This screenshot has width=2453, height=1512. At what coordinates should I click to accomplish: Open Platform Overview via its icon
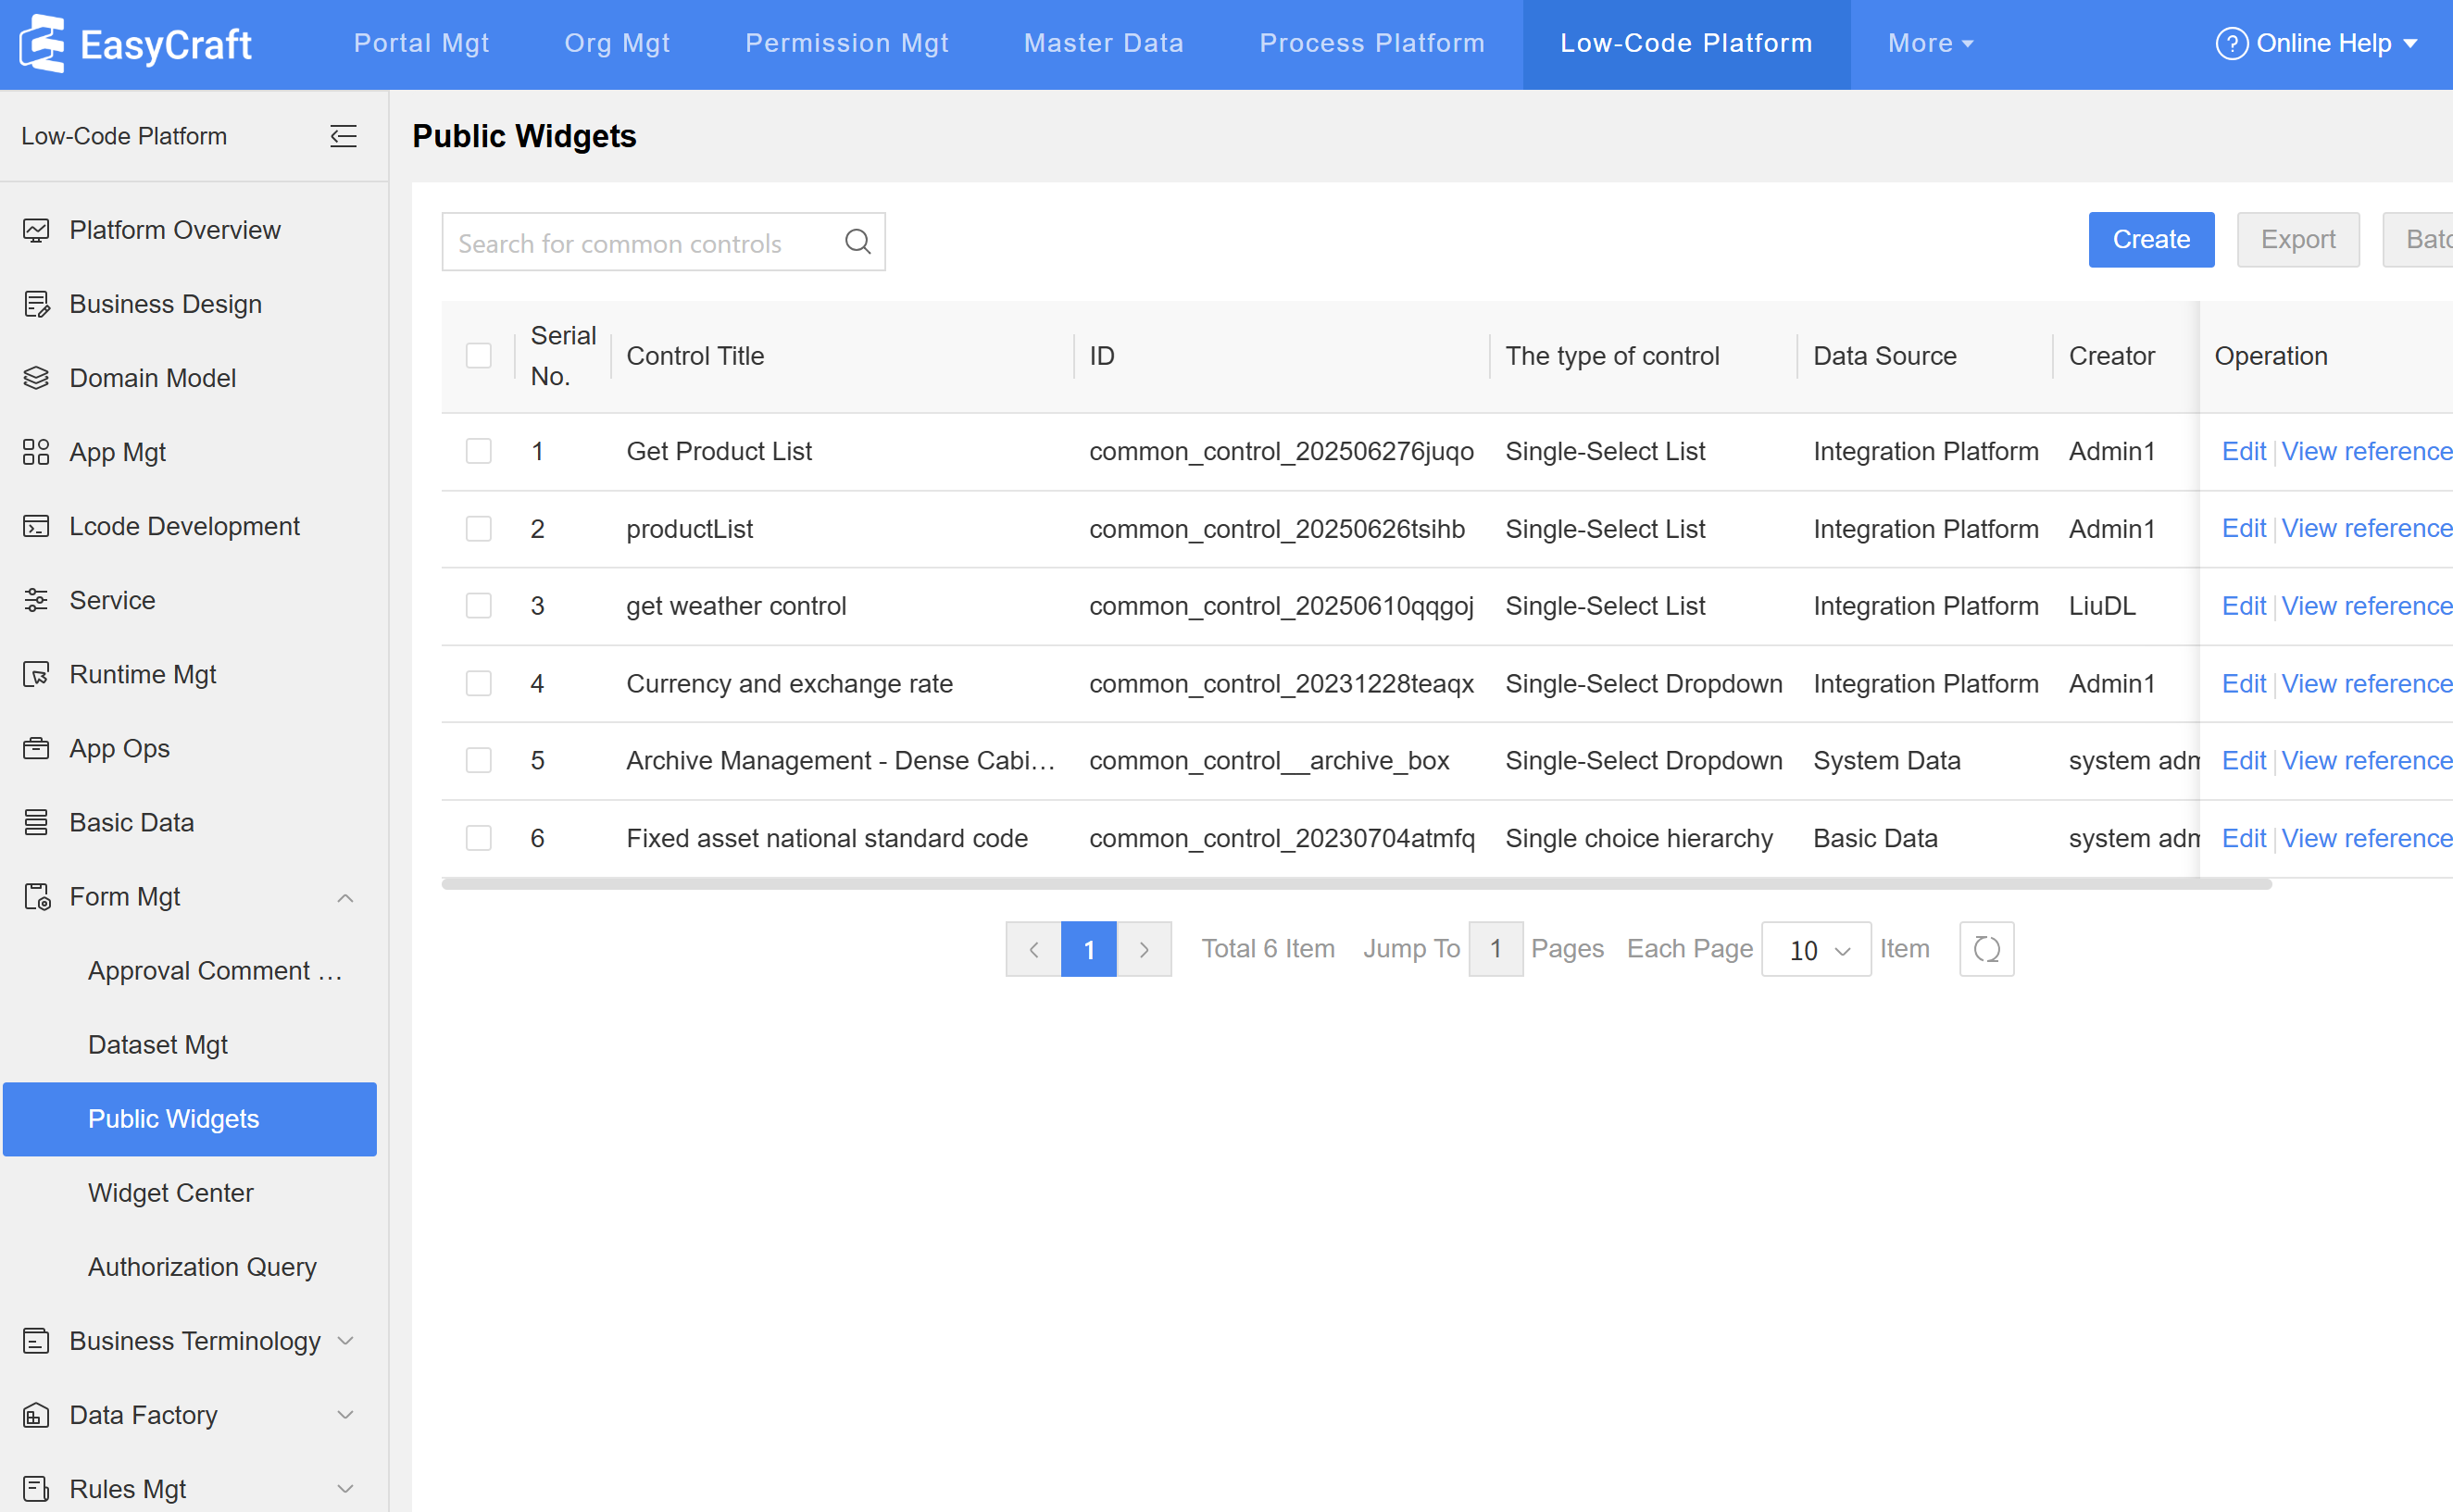[x=36, y=230]
